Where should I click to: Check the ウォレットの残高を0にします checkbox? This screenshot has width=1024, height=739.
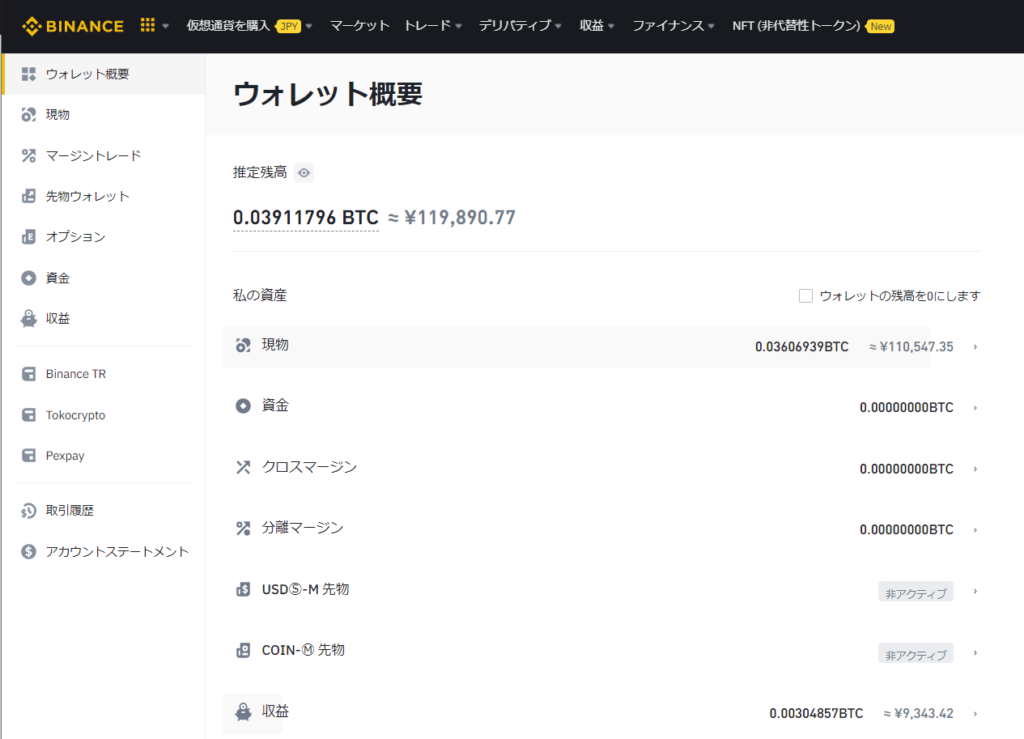coord(806,296)
